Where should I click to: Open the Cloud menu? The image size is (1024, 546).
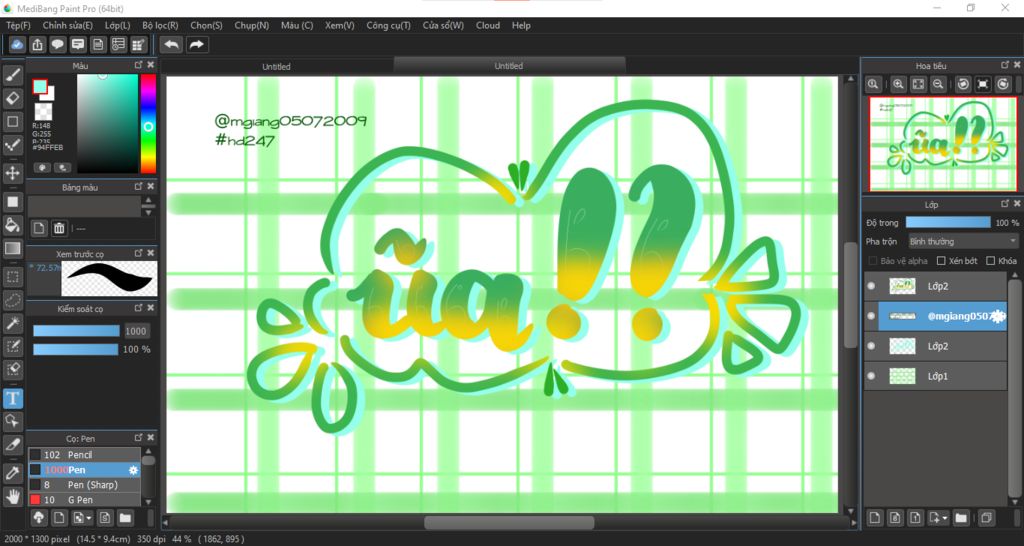[x=488, y=25]
